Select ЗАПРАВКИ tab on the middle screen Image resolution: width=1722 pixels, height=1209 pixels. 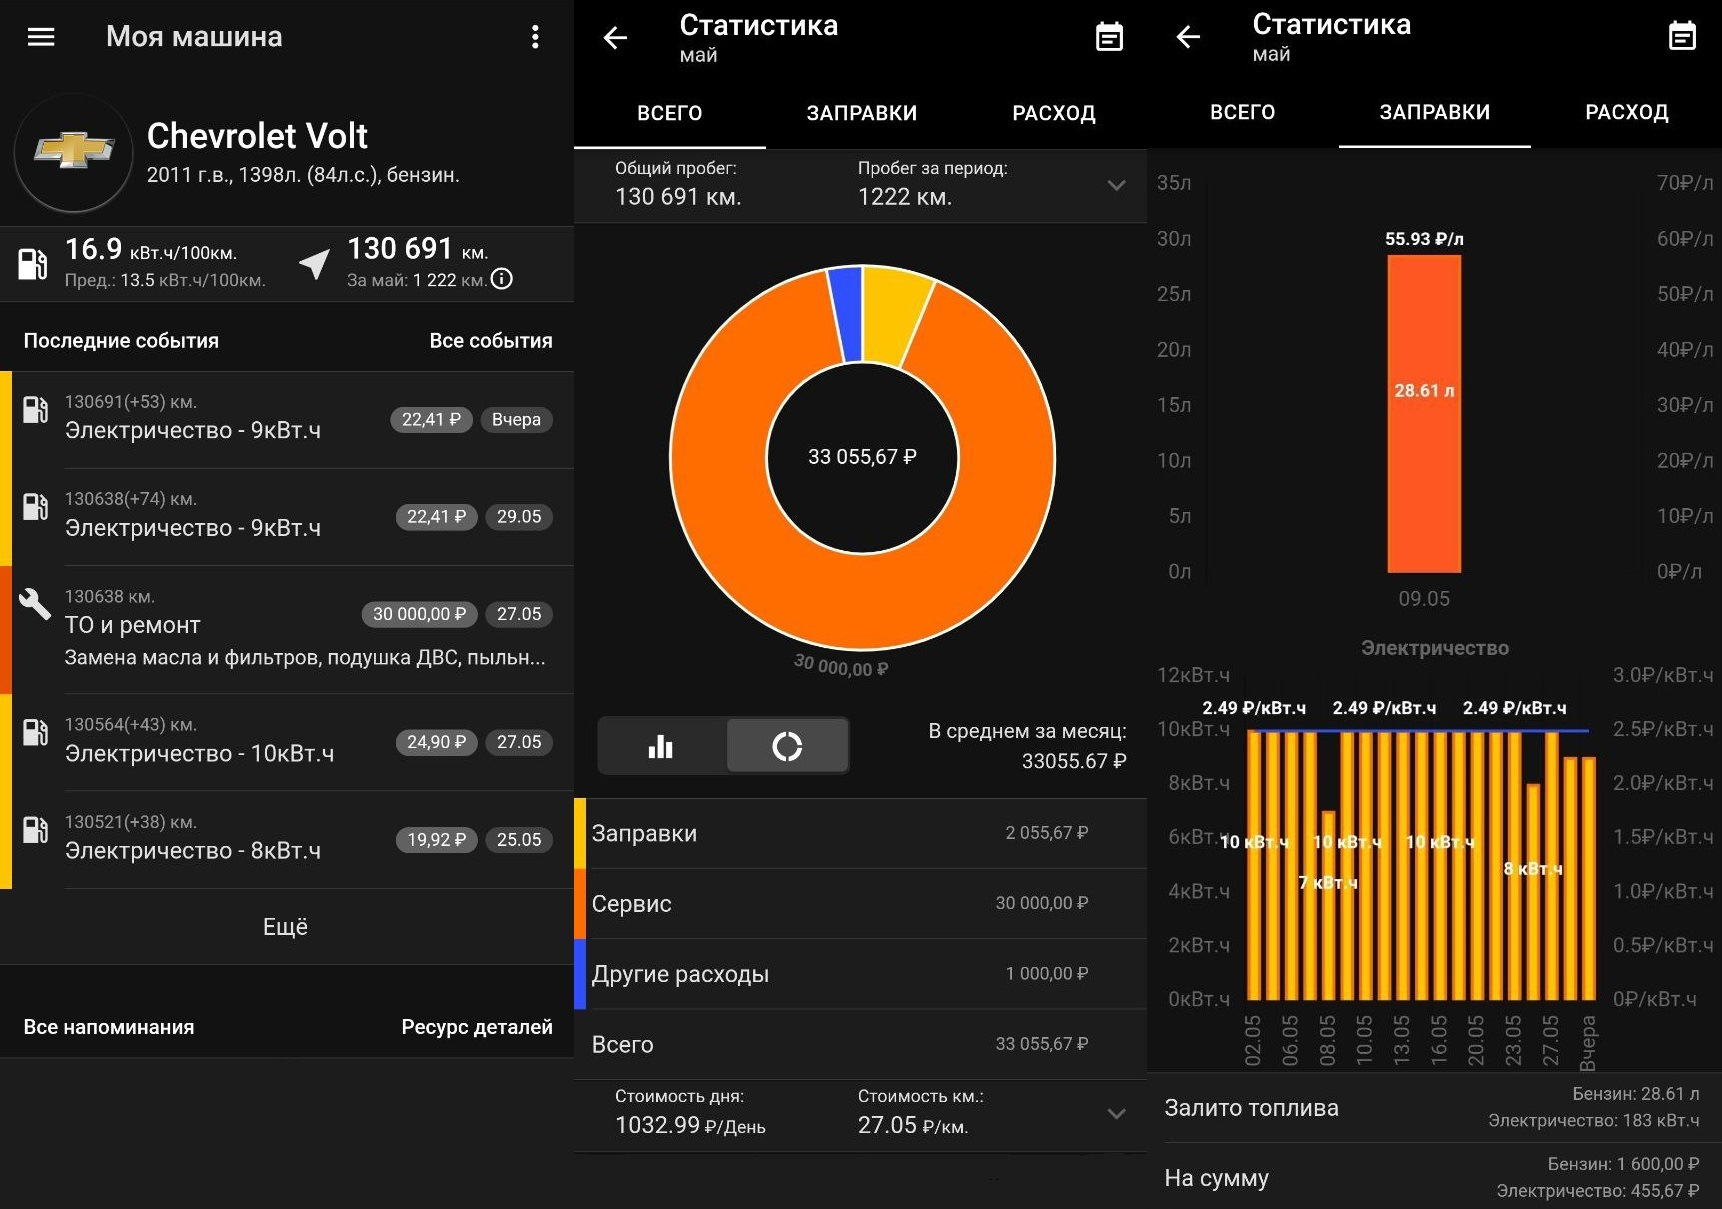click(x=861, y=113)
